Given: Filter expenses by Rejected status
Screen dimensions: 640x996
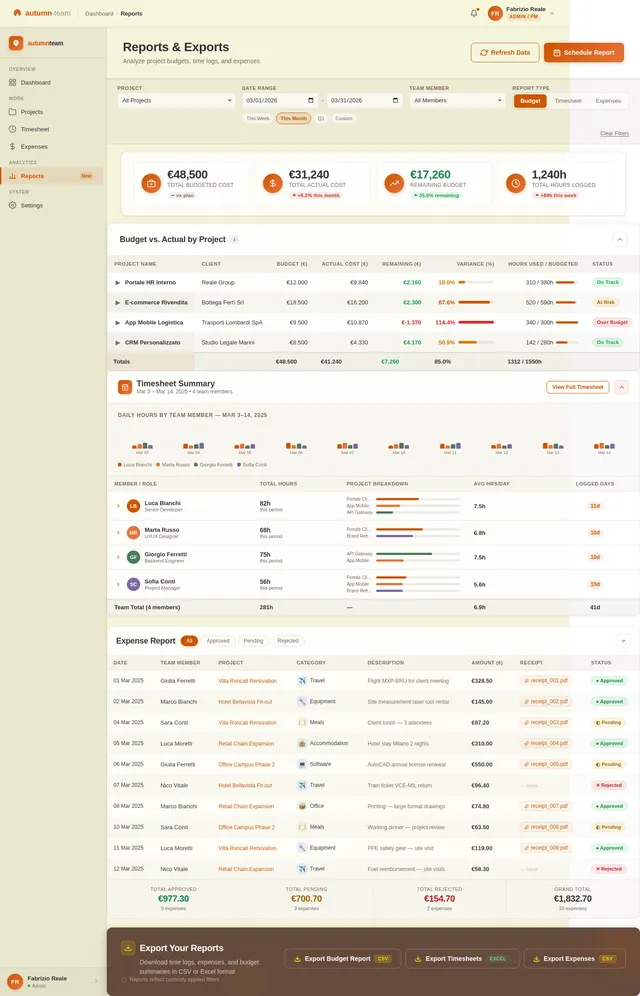Looking at the screenshot, I should point(288,640).
